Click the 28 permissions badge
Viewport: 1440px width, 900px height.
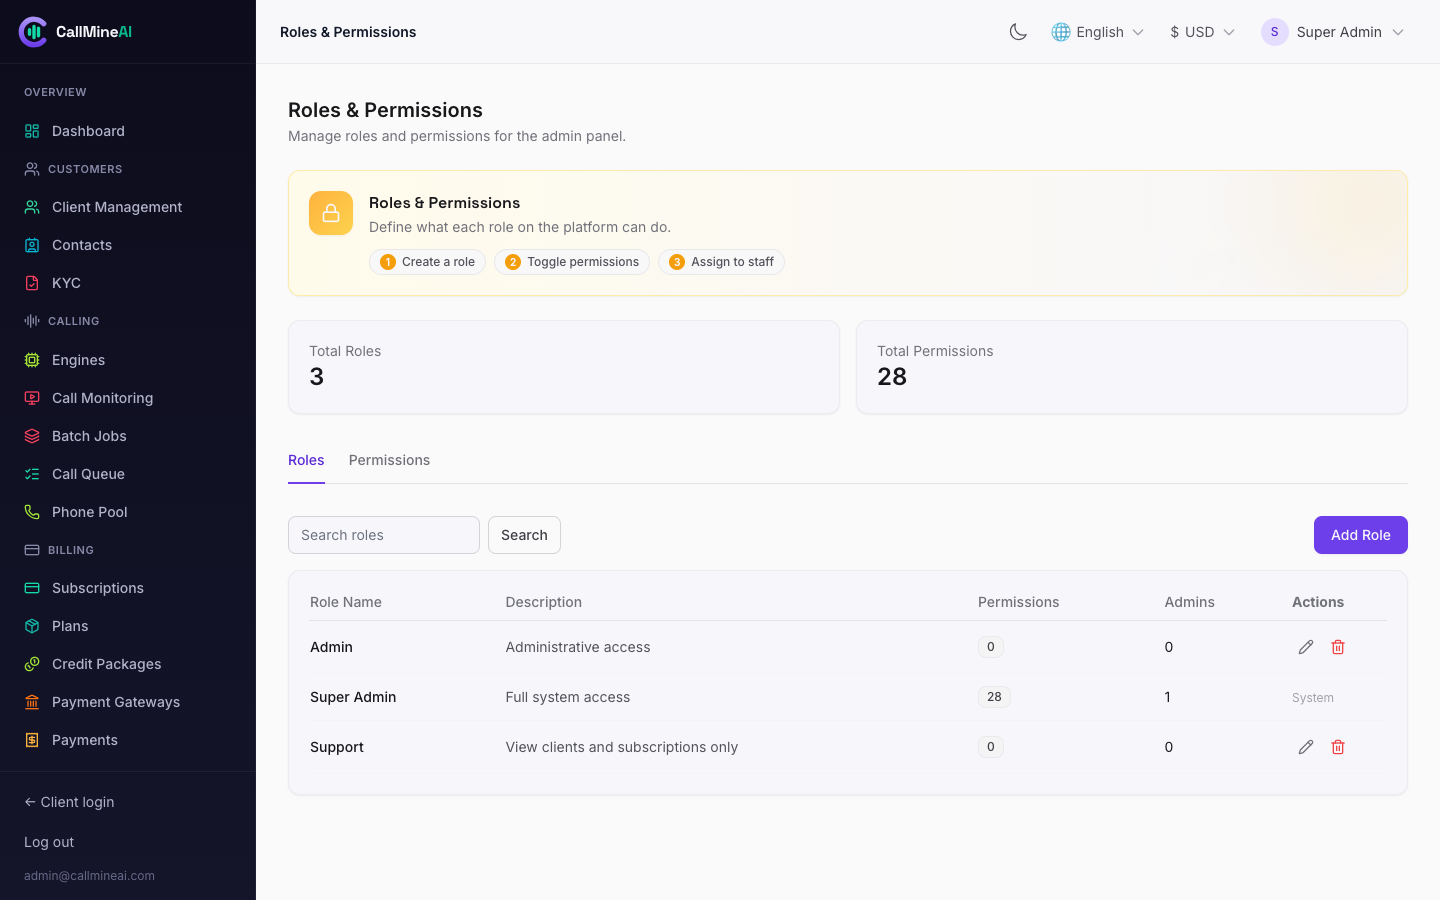pos(994,697)
